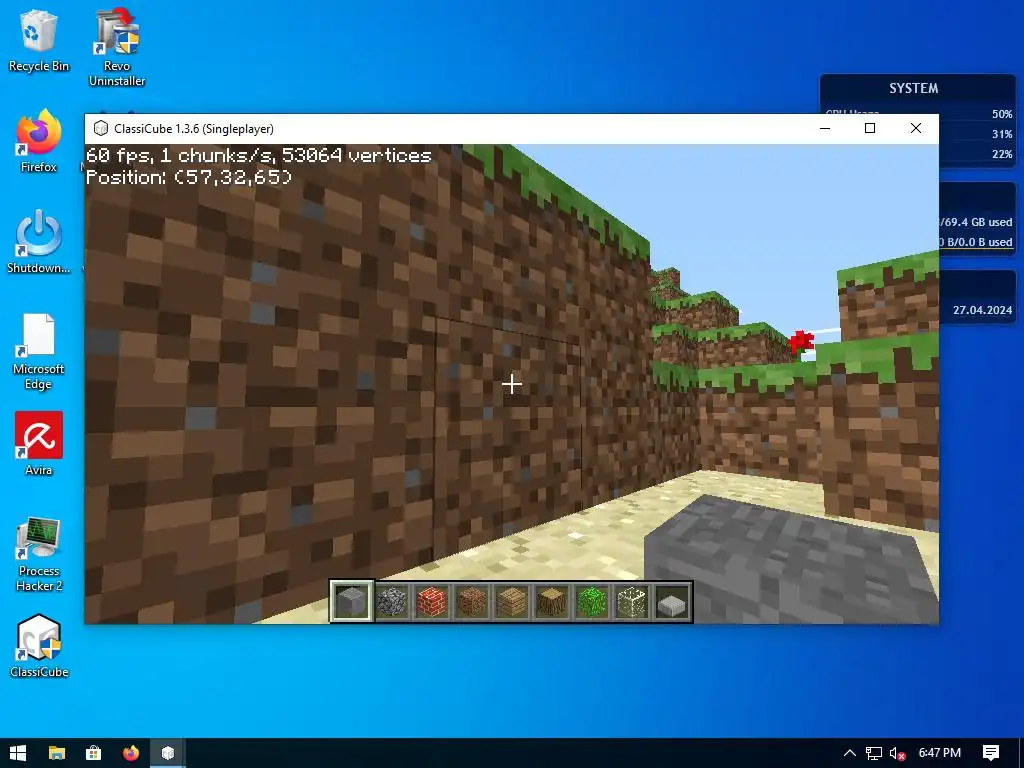Open Firefox from the taskbar
1024x768 pixels.
131,753
